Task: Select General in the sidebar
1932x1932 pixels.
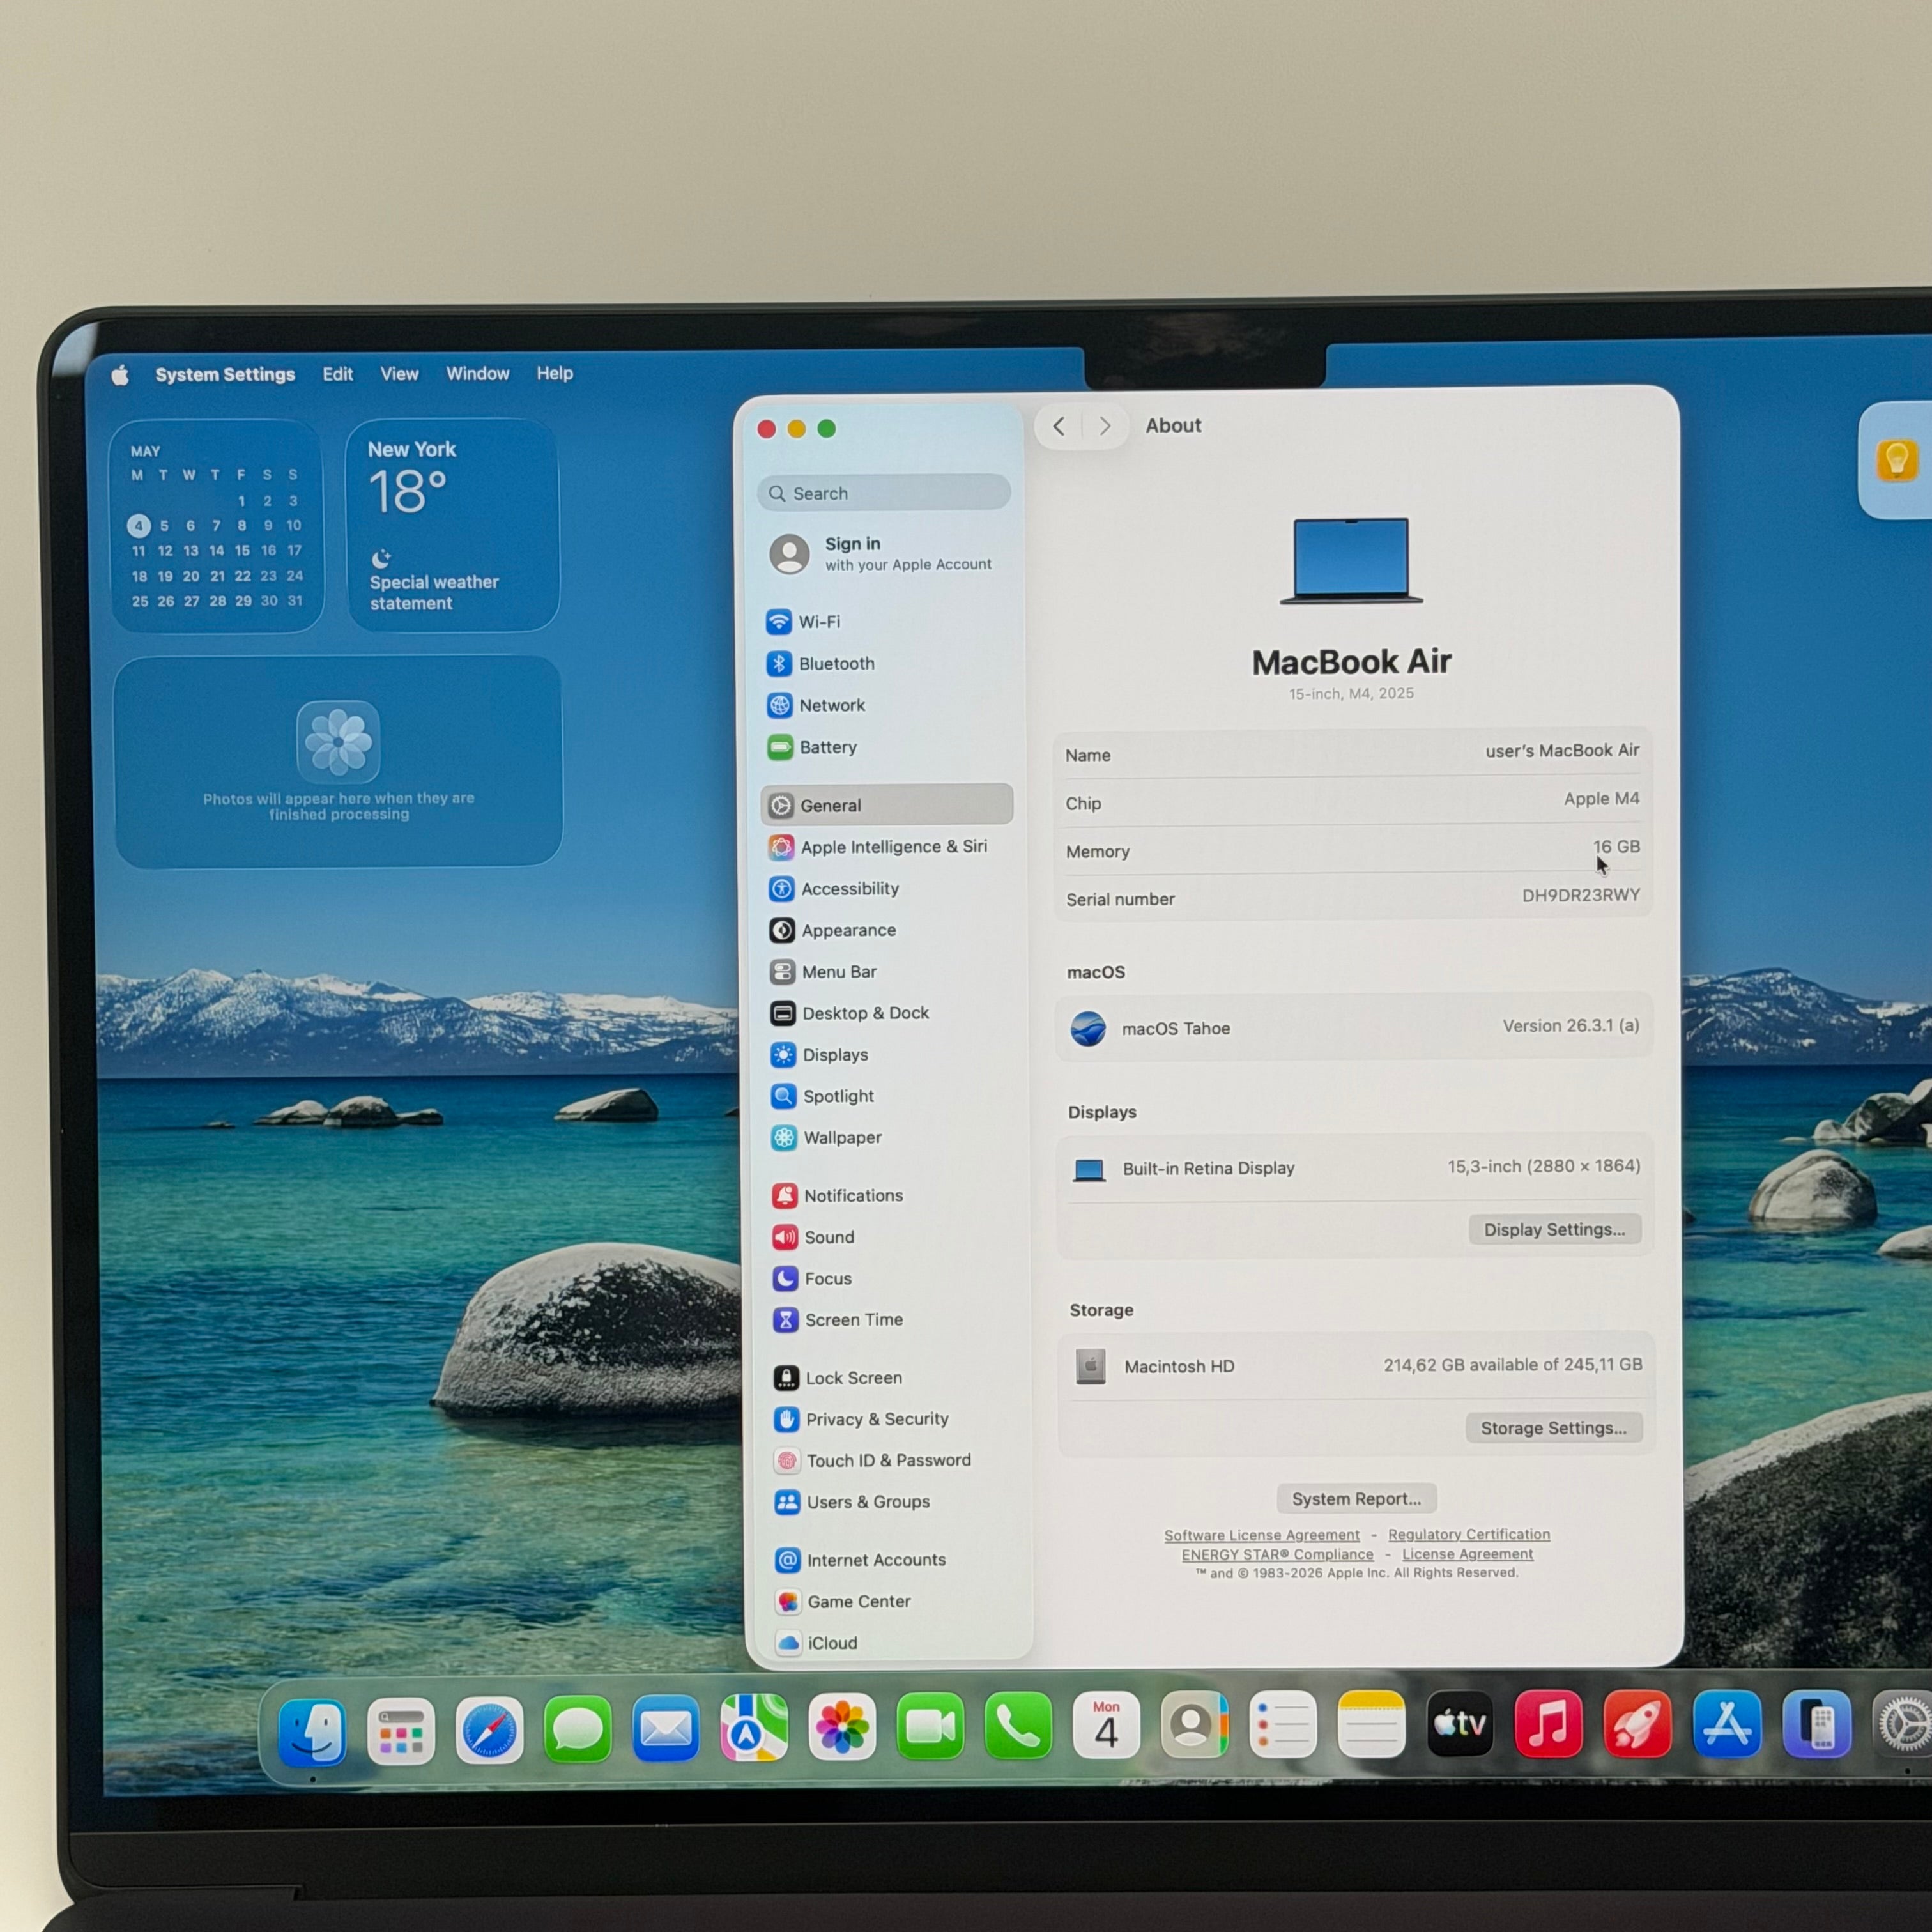Action: [887, 805]
